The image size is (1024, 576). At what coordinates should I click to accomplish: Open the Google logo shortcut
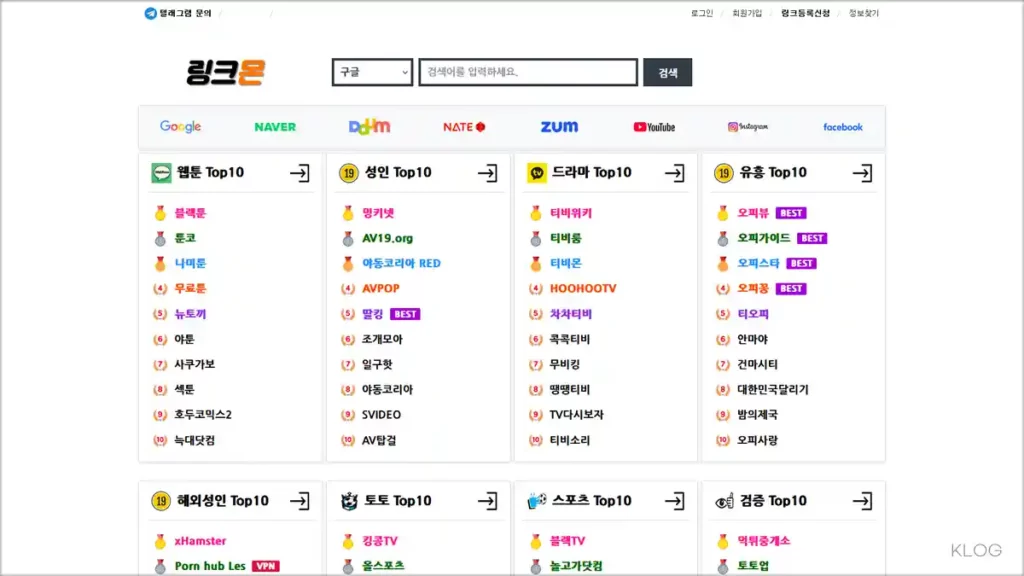pos(180,127)
